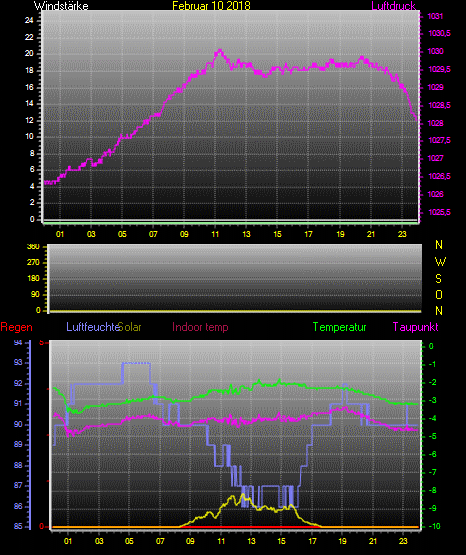Select '87' on the humidity axis
The height and width of the screenshot is (555, 466).
18,485
